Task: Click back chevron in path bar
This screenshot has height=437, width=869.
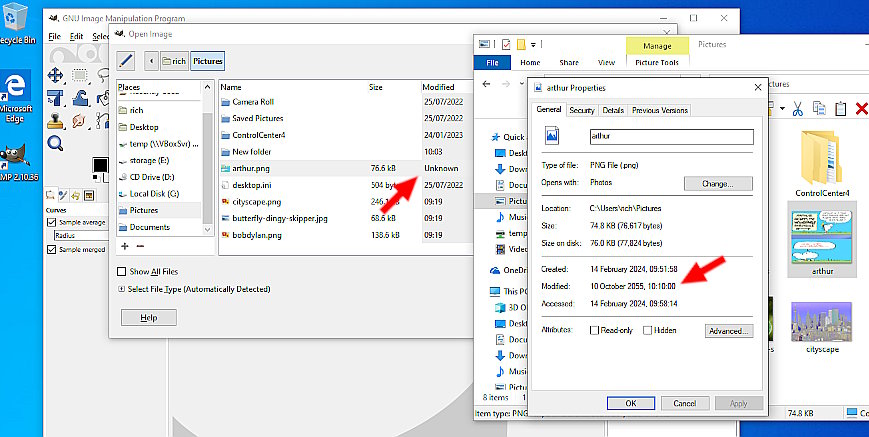Action: pos(151,61)
